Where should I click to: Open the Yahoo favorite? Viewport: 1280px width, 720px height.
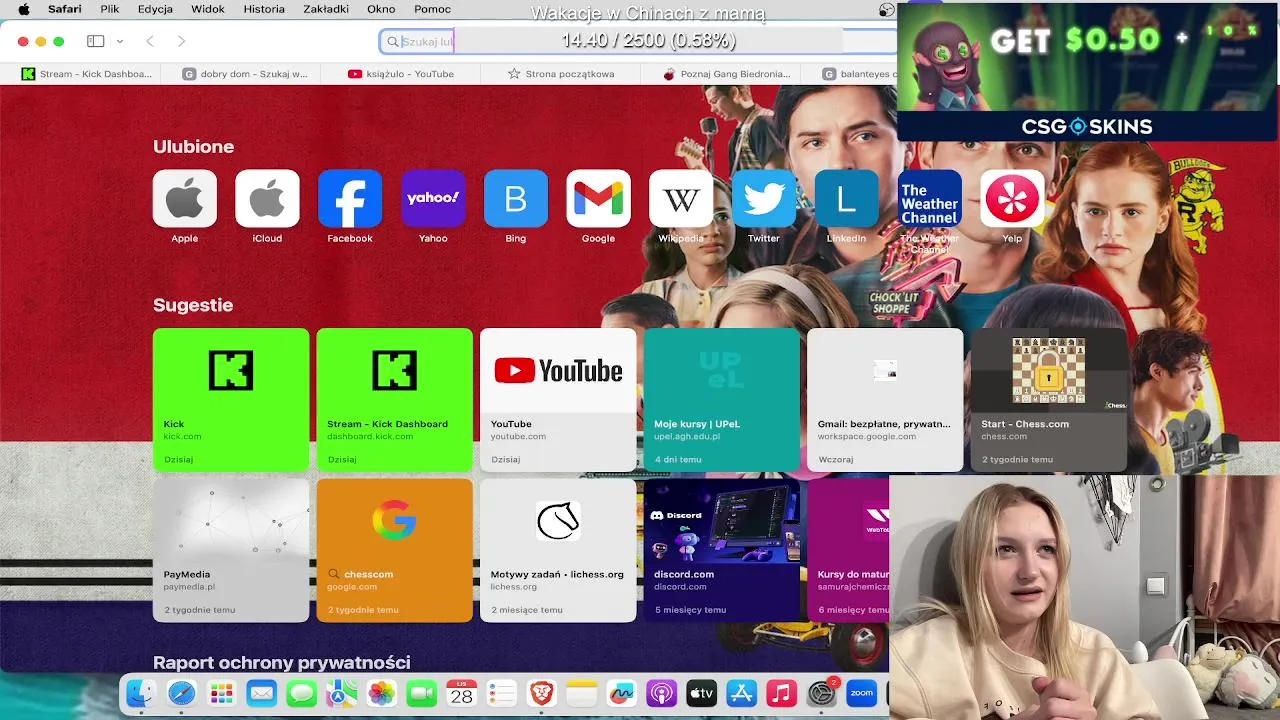pyautogui.click(x=433, y=198)
